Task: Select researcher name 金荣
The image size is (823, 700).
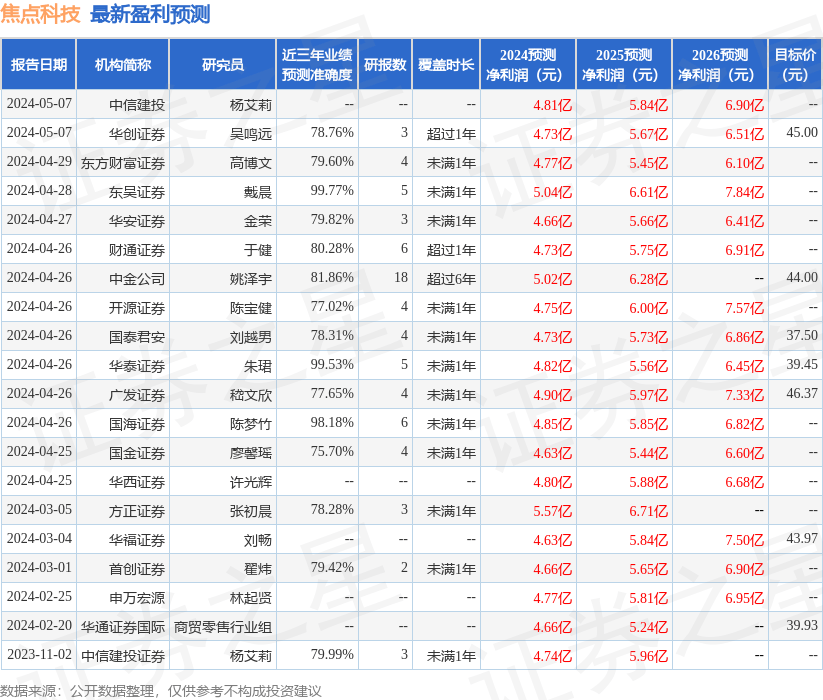Action: [x=258, y=221]
